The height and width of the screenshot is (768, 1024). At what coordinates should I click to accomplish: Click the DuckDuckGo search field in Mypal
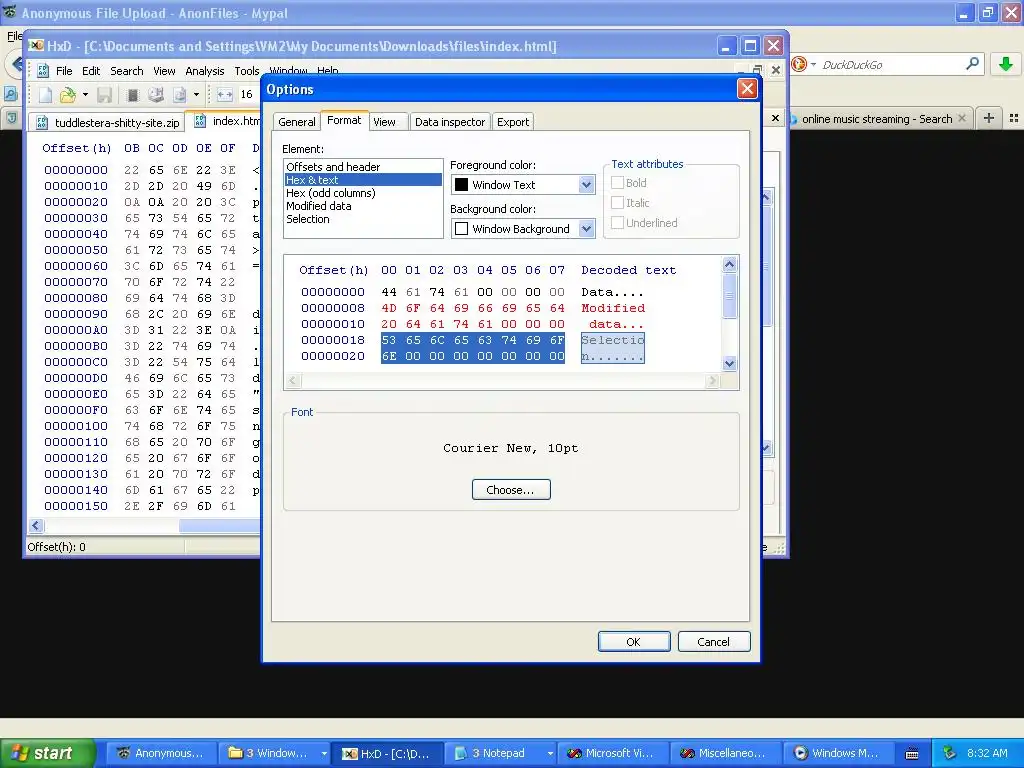890,65
